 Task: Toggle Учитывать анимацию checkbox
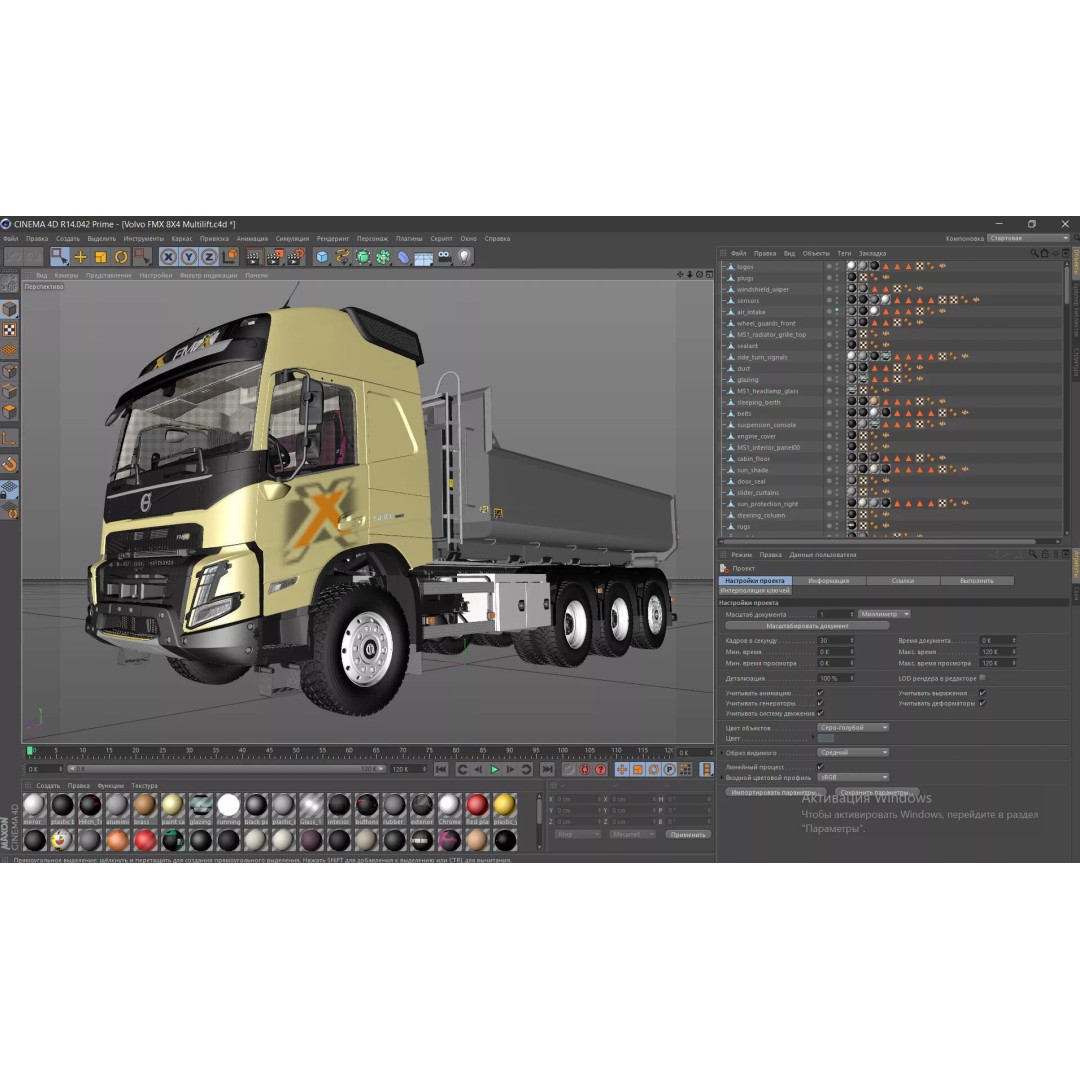(x=820, y=693)
